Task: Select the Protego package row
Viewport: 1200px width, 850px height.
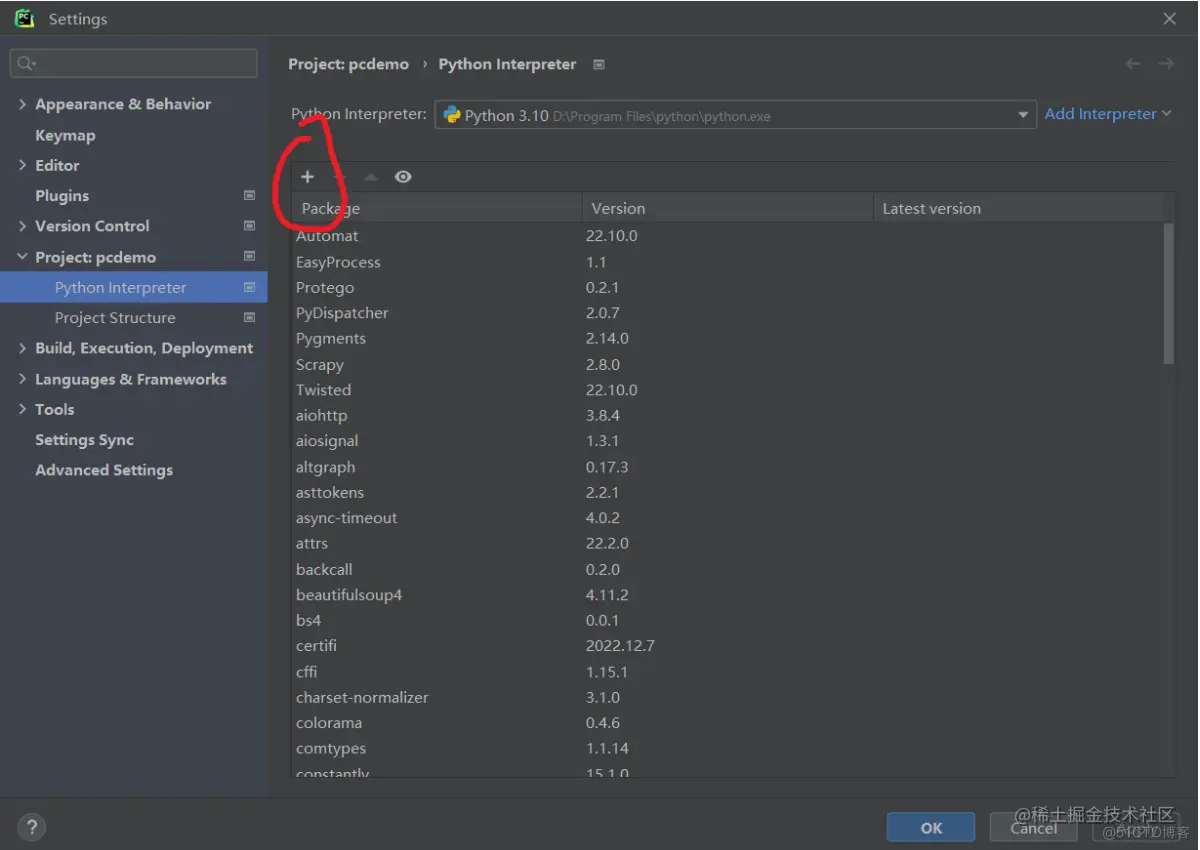Action: [x=727, y=287]
